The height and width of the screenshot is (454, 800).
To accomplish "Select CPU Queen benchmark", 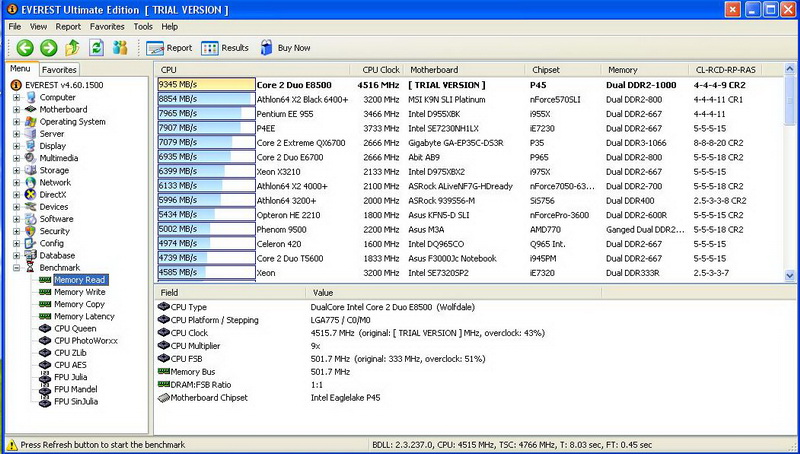I will pyautogui.click(x=75, y=329).
